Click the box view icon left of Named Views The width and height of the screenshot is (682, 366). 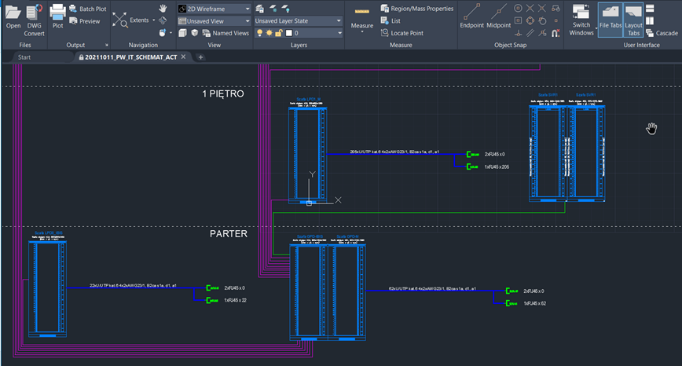(x=183, y=33)
